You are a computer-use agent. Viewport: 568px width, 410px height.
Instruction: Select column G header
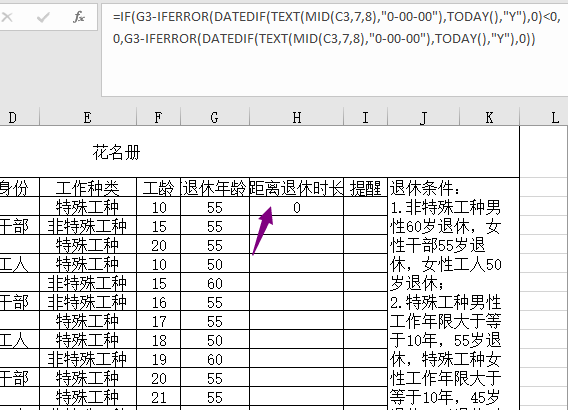pos(214,118)
